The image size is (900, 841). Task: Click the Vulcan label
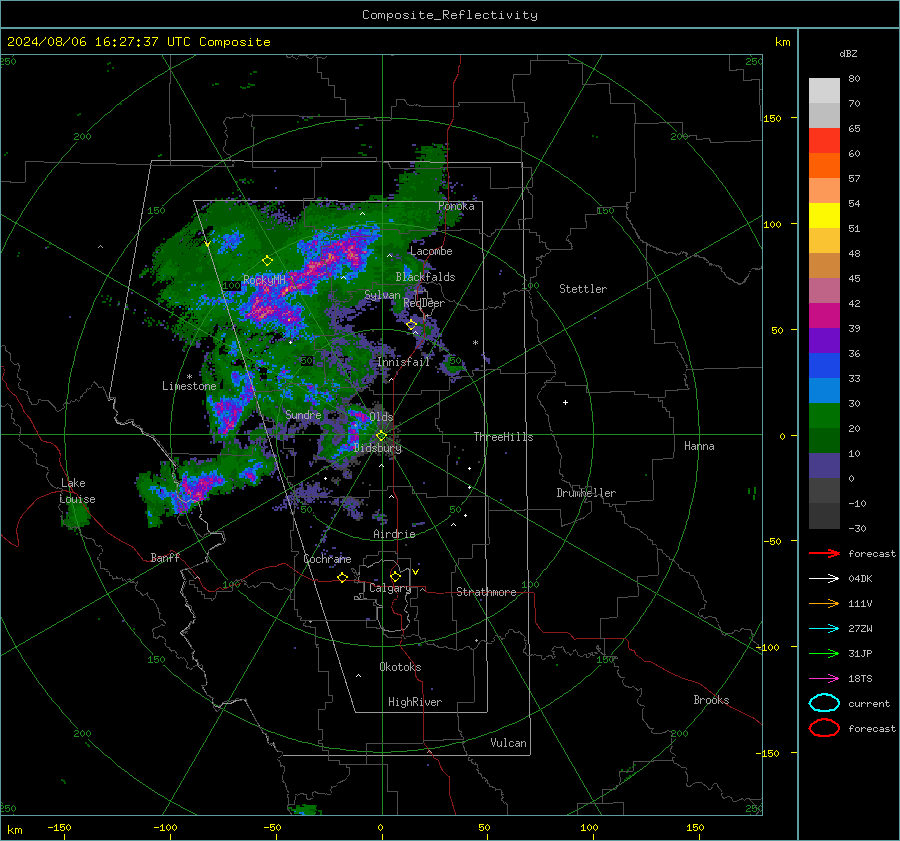pos(509,743)
